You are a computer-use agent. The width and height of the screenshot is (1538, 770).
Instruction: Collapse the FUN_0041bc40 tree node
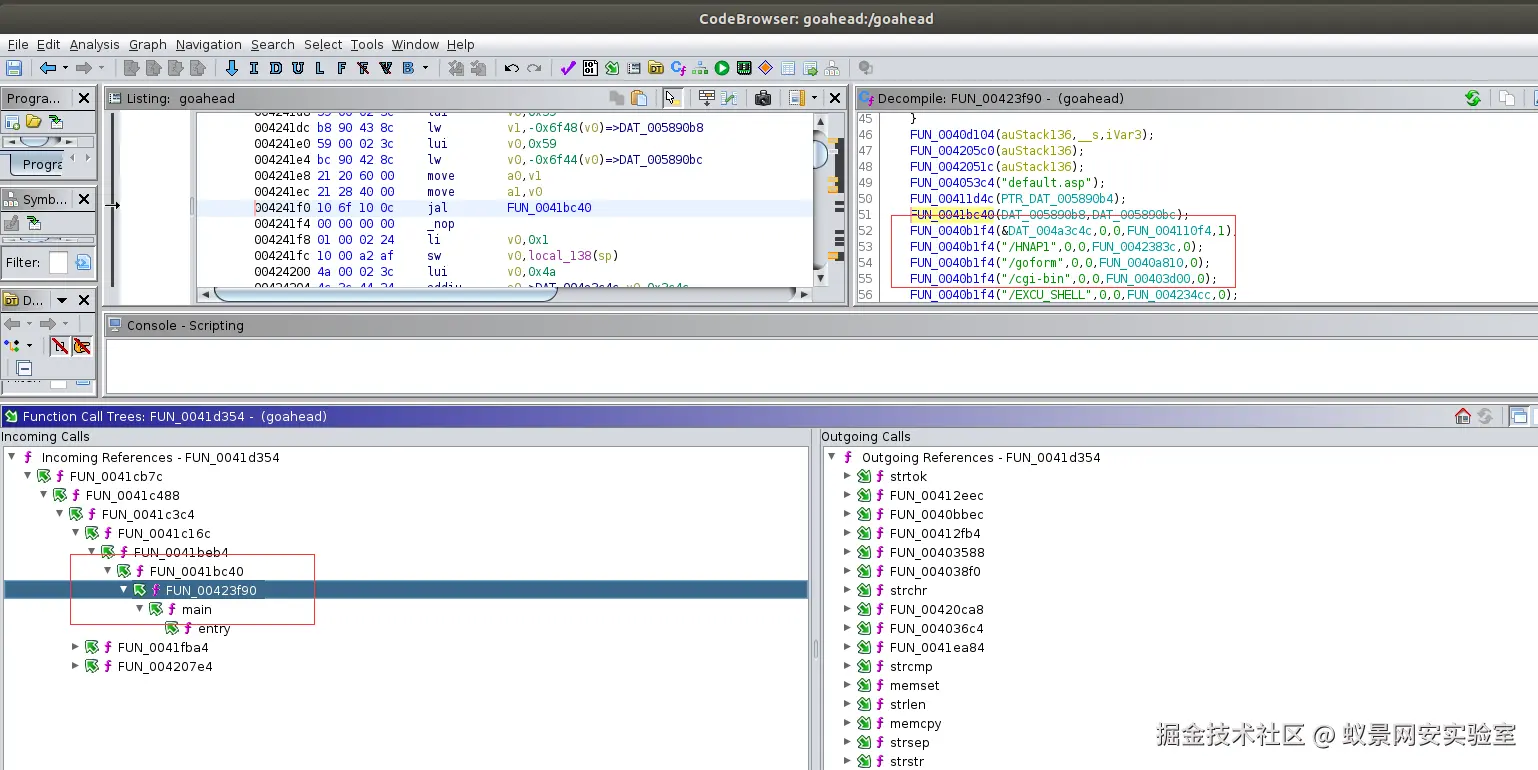[108, 571]
